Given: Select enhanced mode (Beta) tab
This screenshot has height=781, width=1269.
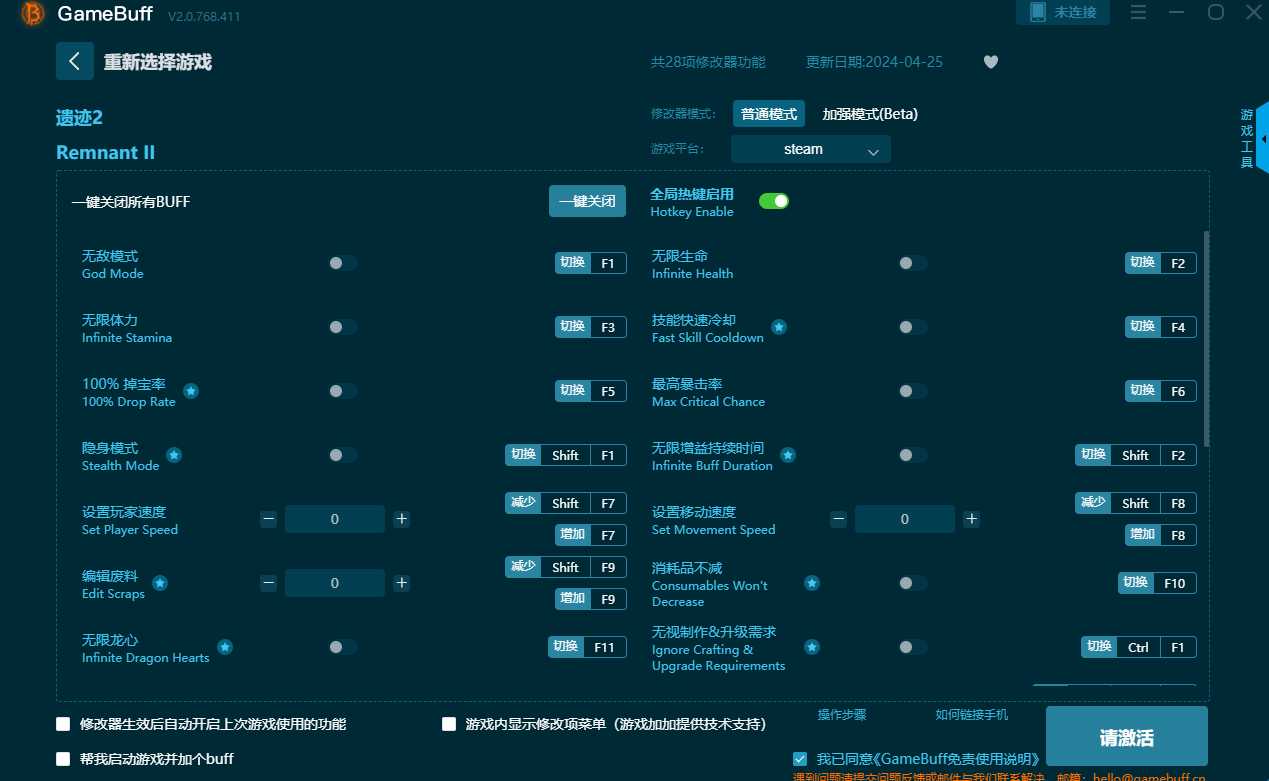Looking at the screenshot, I should pyautogui.click(x=870, y=114).
